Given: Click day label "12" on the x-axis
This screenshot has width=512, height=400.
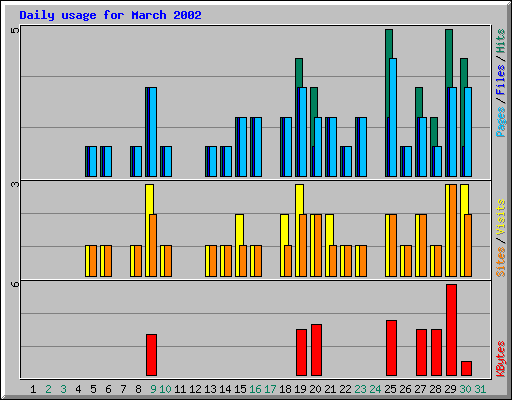Looking at the screenshot, I should (195, 389).
